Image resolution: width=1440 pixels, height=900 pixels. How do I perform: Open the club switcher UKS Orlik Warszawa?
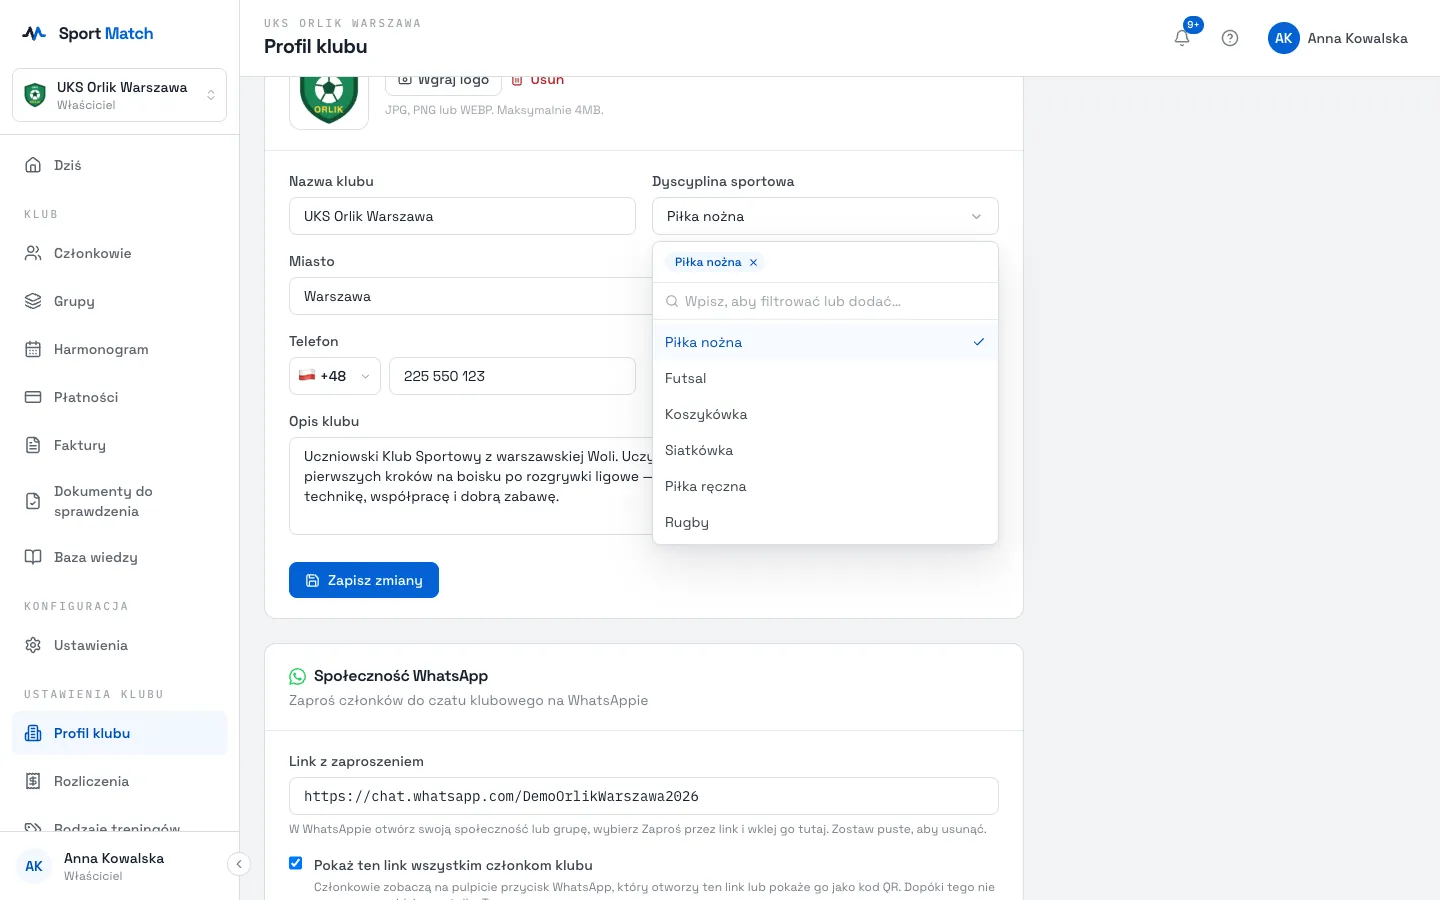(x=119, y=95)
